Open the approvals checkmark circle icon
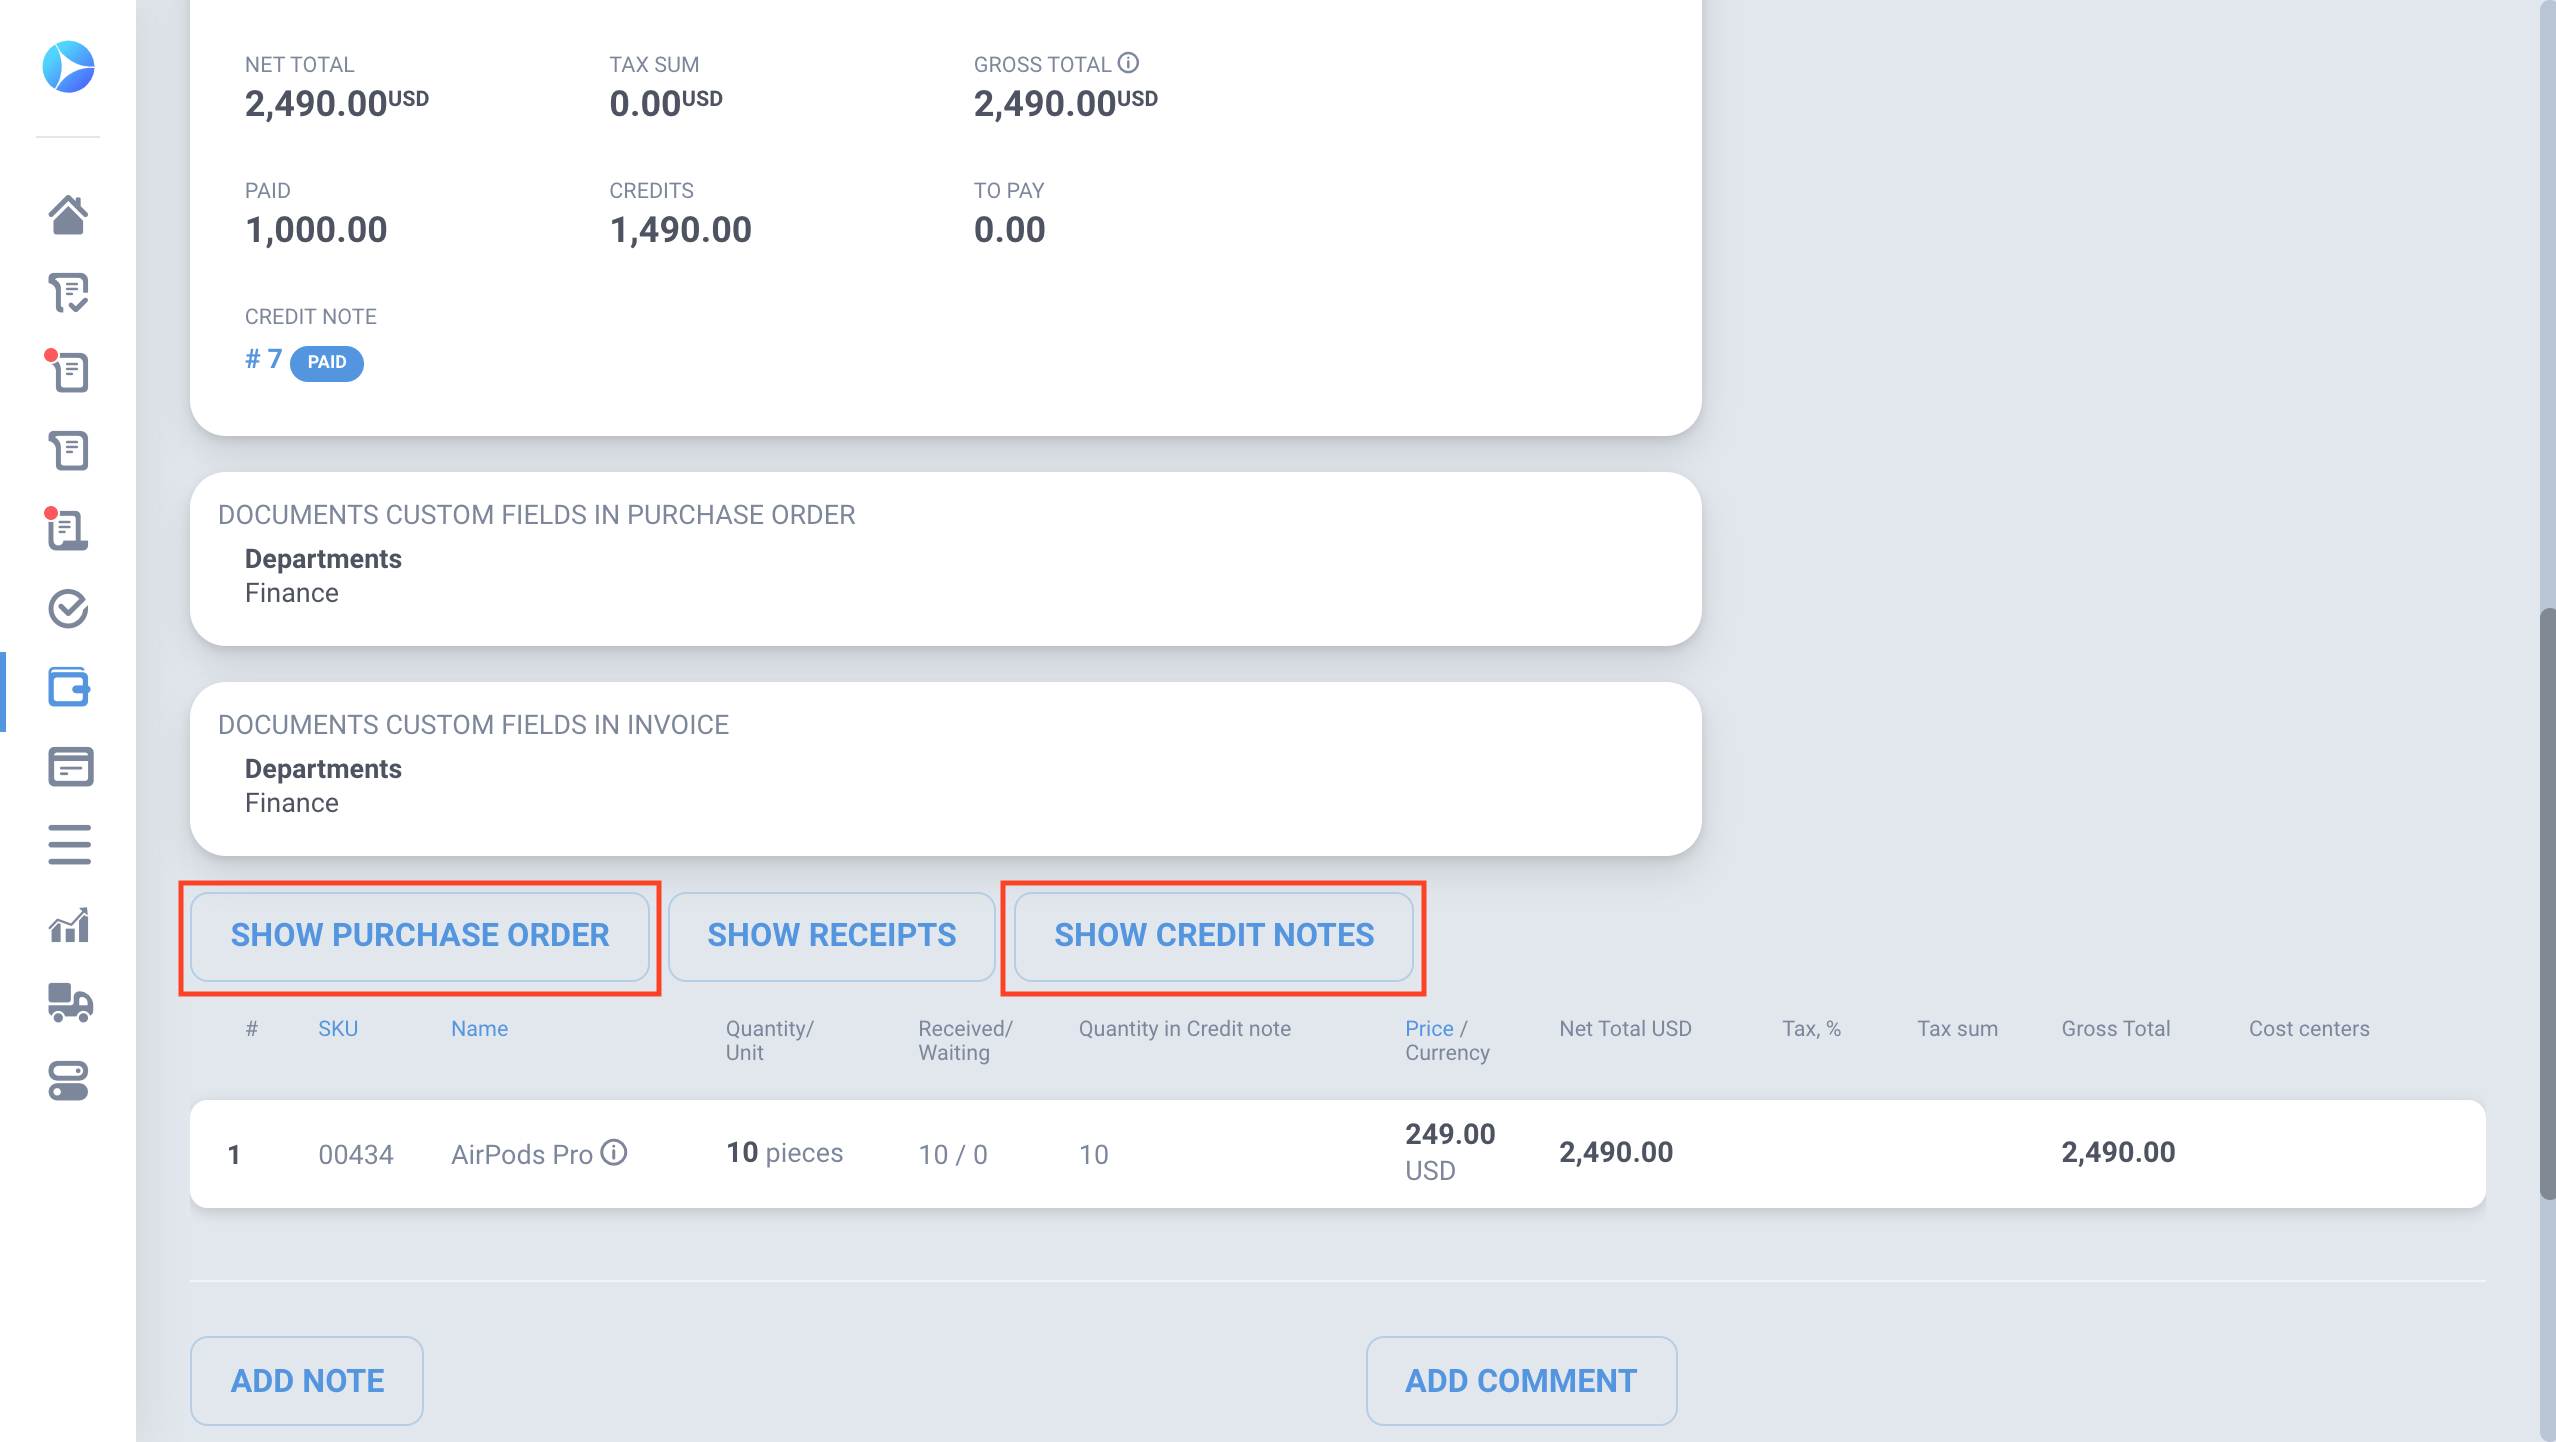 [68, 608]
